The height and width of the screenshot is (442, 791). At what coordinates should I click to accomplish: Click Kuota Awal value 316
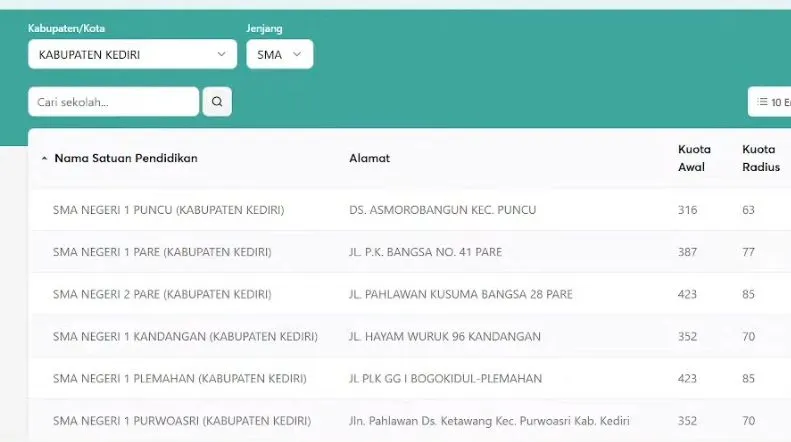coord(687,210)
